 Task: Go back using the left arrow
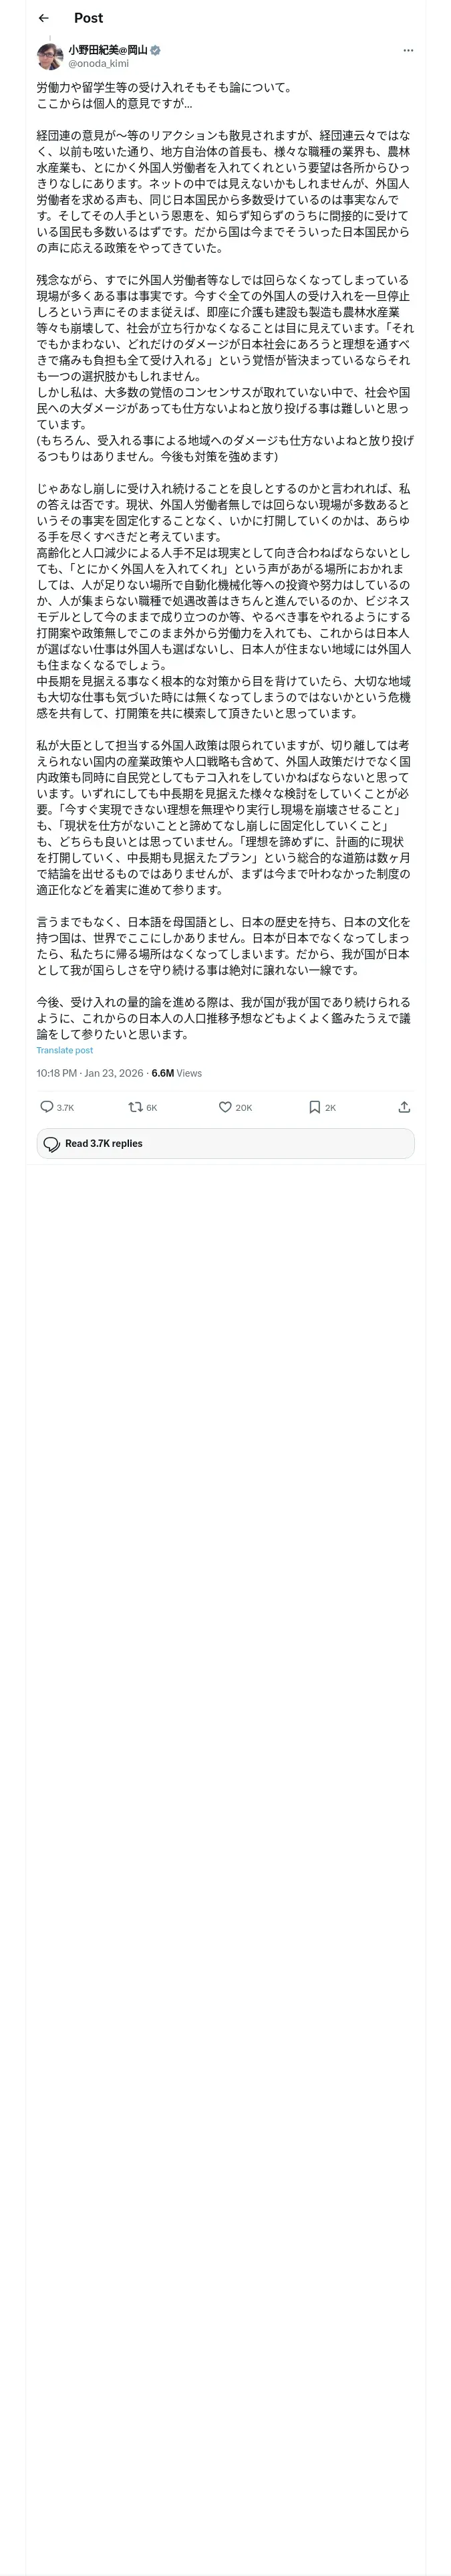click(43, 18)
